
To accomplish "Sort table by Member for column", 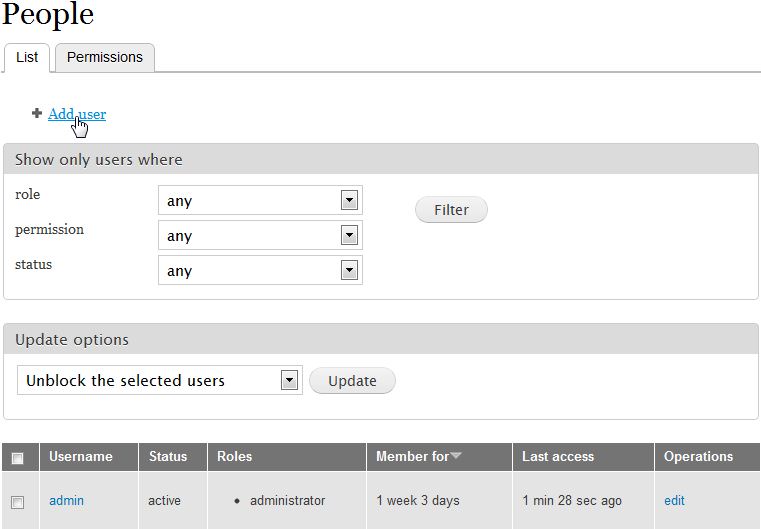I will click(x=412, y=456).
